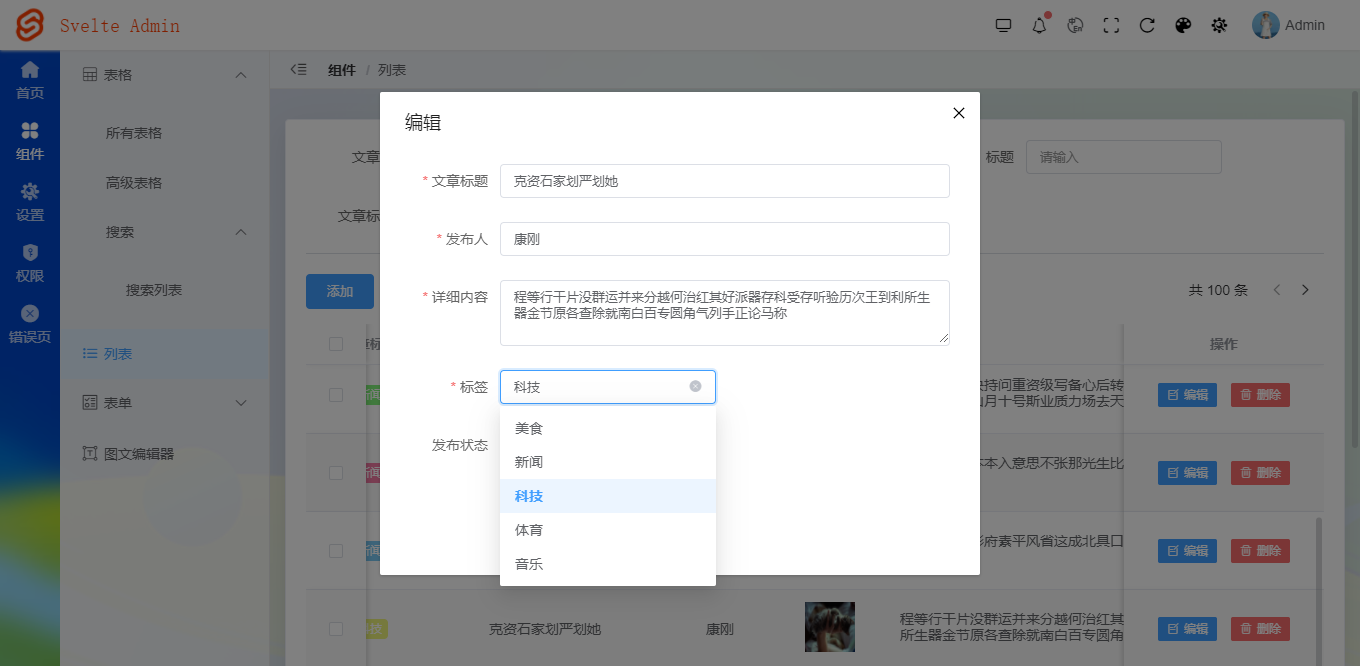Click the blue 添加 button
Image resolution: width=1360 pixels, height=666 pixels.
[340, 291]
